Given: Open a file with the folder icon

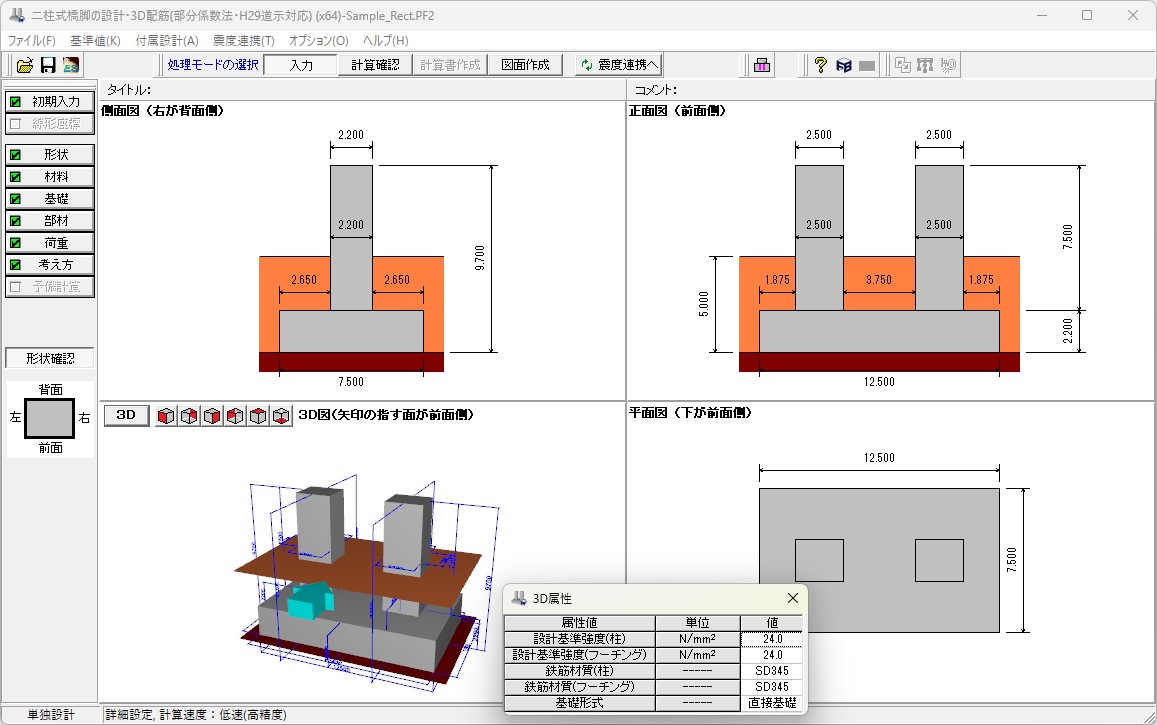Looking at the screenshot, I should (x=25, y=65).
